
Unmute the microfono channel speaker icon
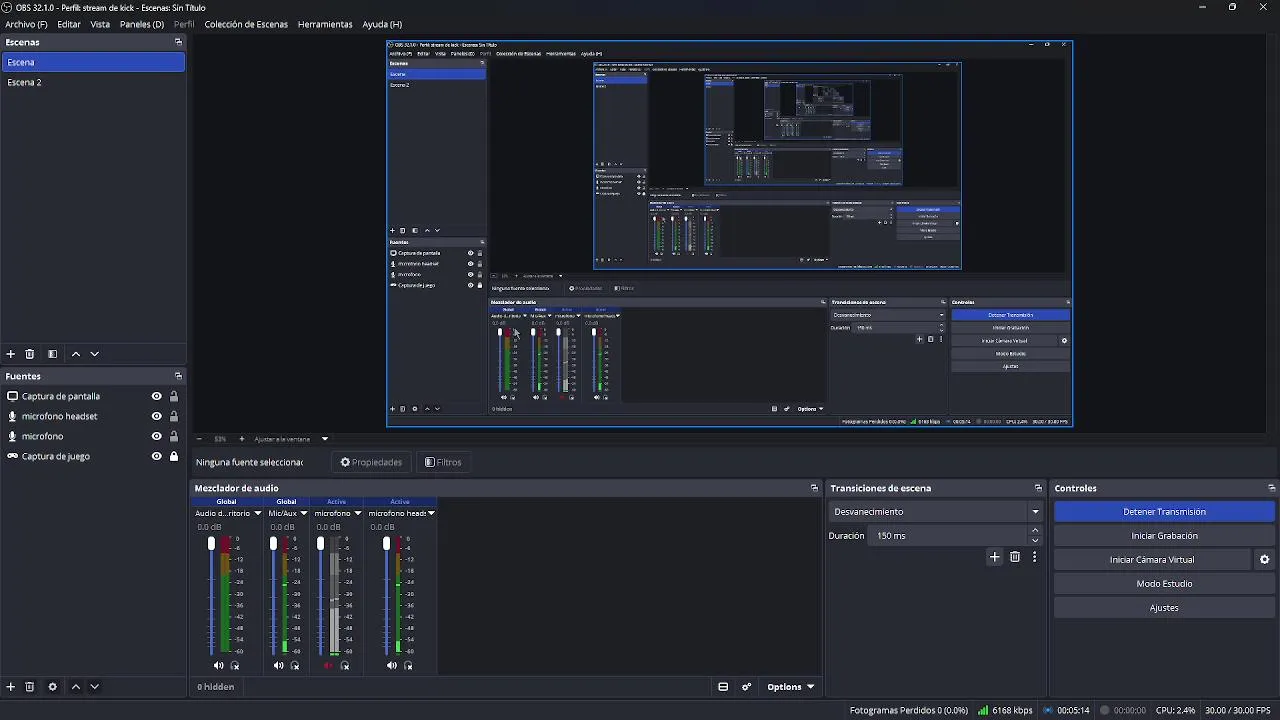(329, 666)
